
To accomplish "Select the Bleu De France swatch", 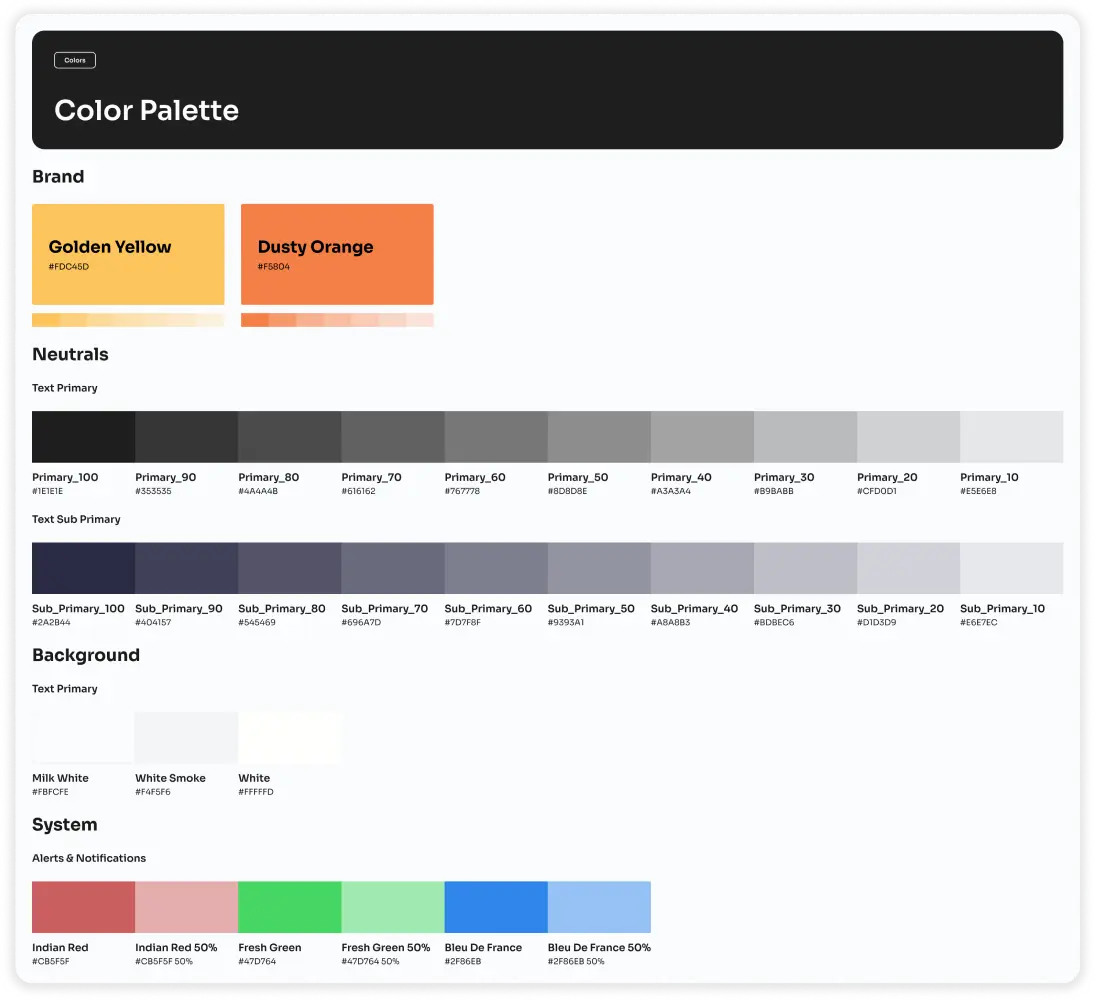I will [495, 906].
